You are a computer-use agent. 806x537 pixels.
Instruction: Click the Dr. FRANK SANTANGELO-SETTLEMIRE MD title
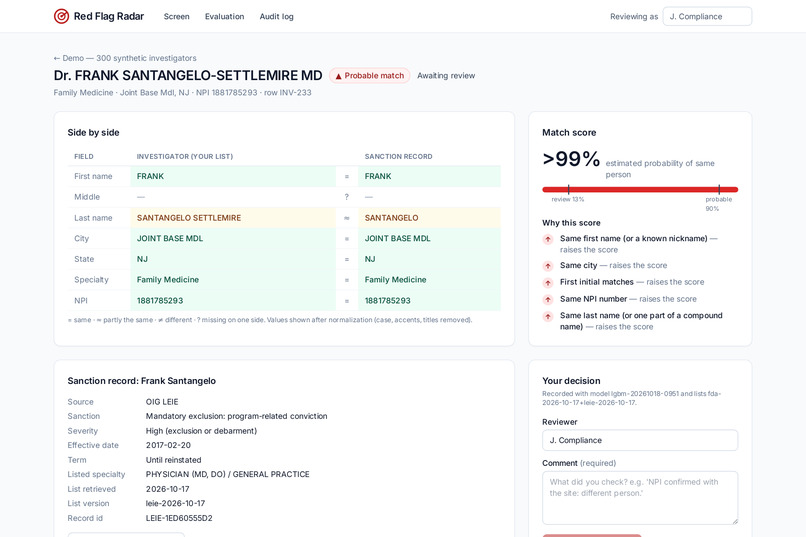[x=188, y=76]
